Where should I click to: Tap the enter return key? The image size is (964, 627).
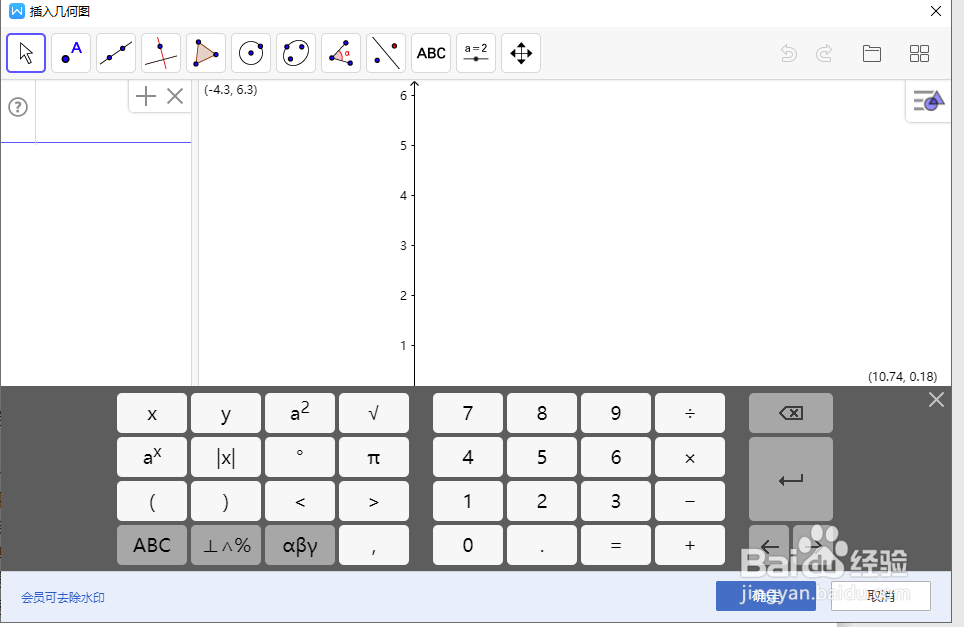pos(791,479)
